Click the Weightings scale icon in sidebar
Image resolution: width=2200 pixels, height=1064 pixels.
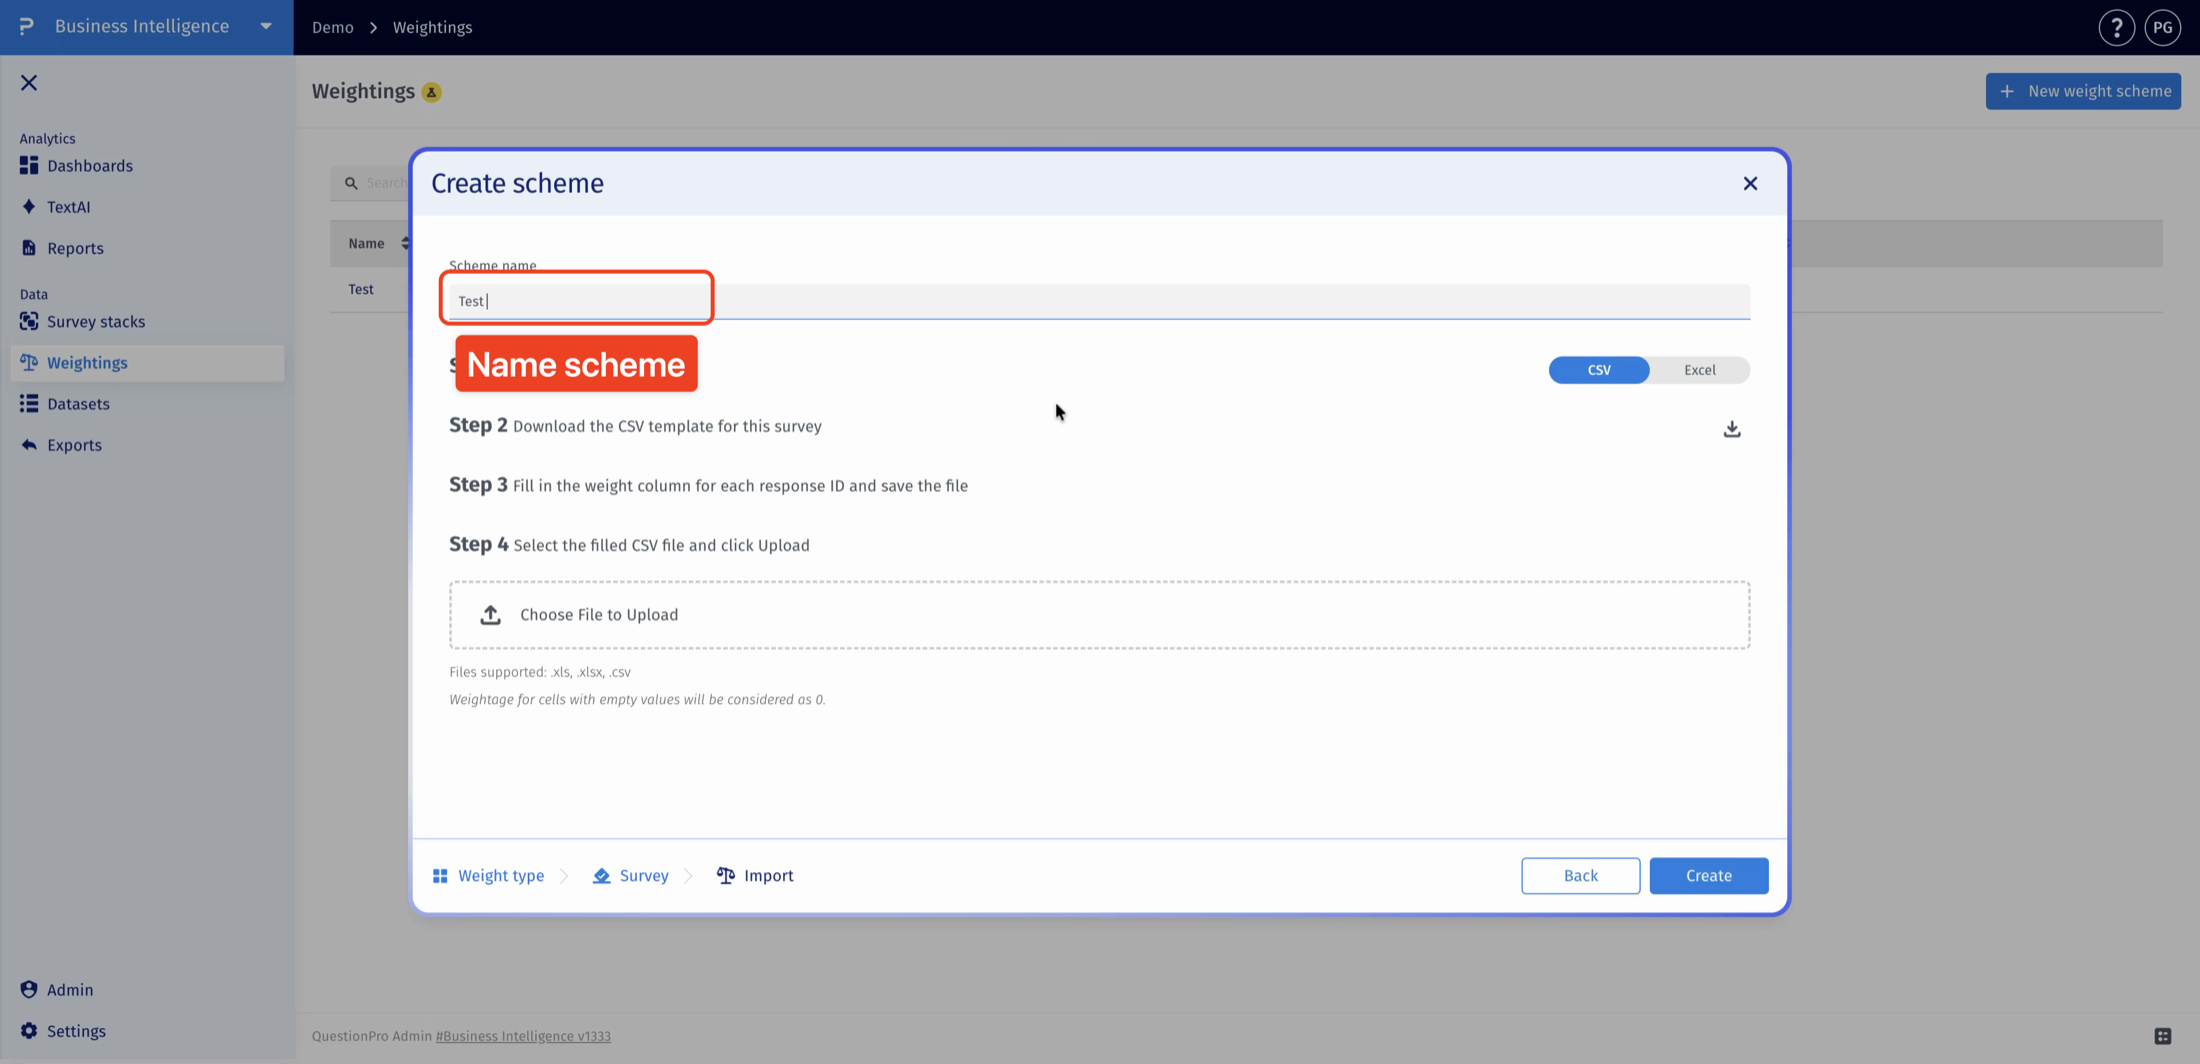pos(29,362)
